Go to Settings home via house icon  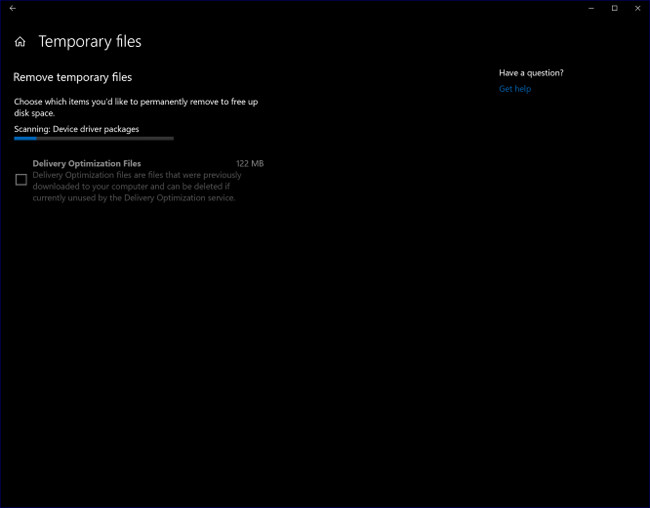coord(20,42)
